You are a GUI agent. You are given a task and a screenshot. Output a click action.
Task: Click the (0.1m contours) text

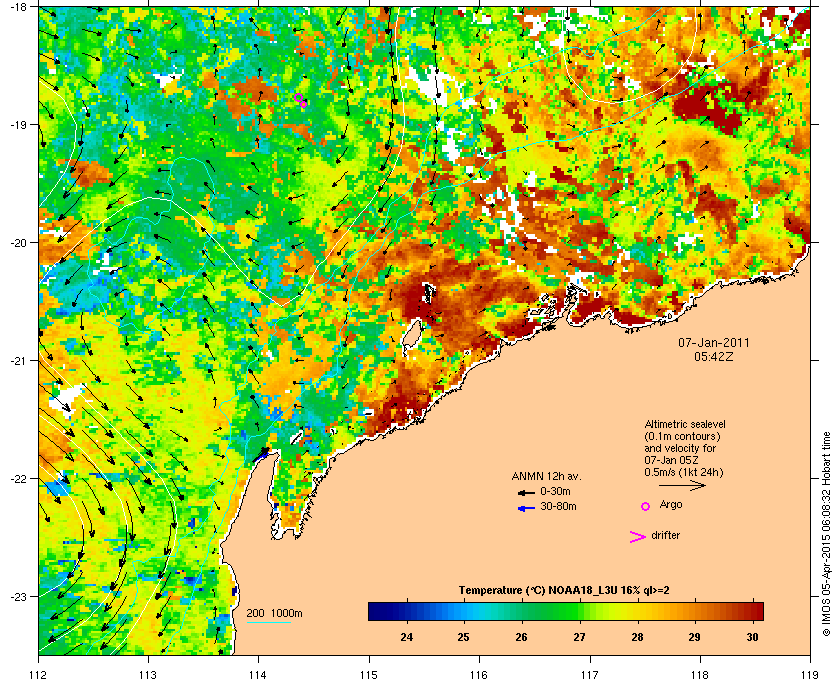[682, 436]
